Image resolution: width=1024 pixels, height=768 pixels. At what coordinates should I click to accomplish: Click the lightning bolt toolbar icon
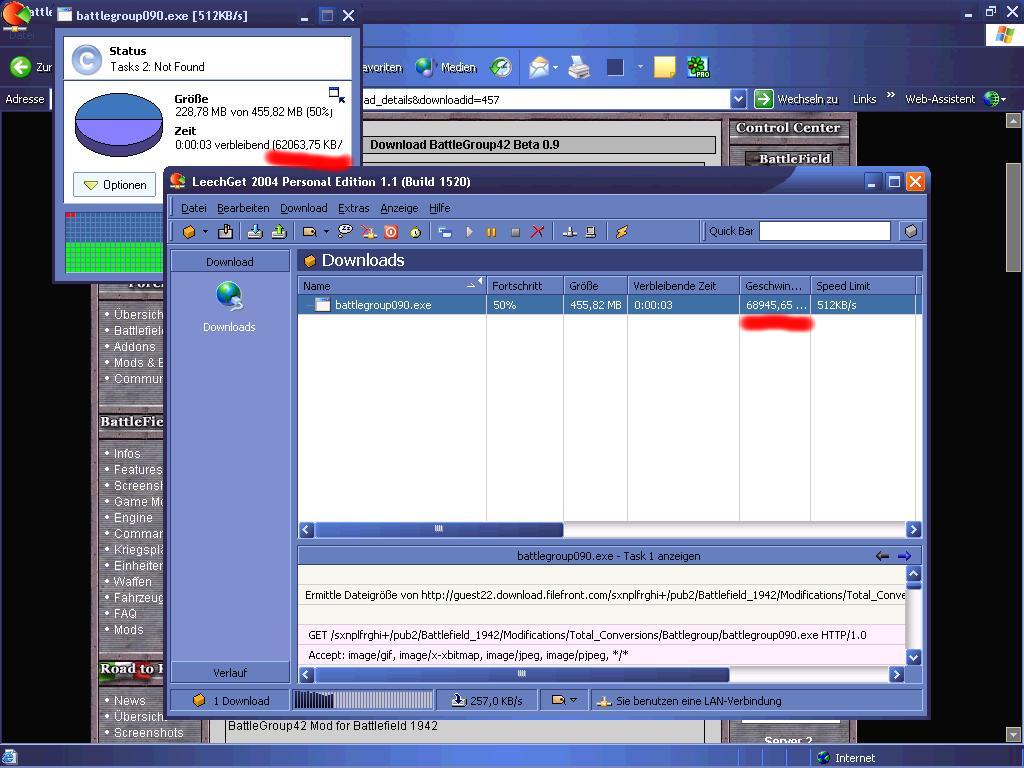coord(621,232)
